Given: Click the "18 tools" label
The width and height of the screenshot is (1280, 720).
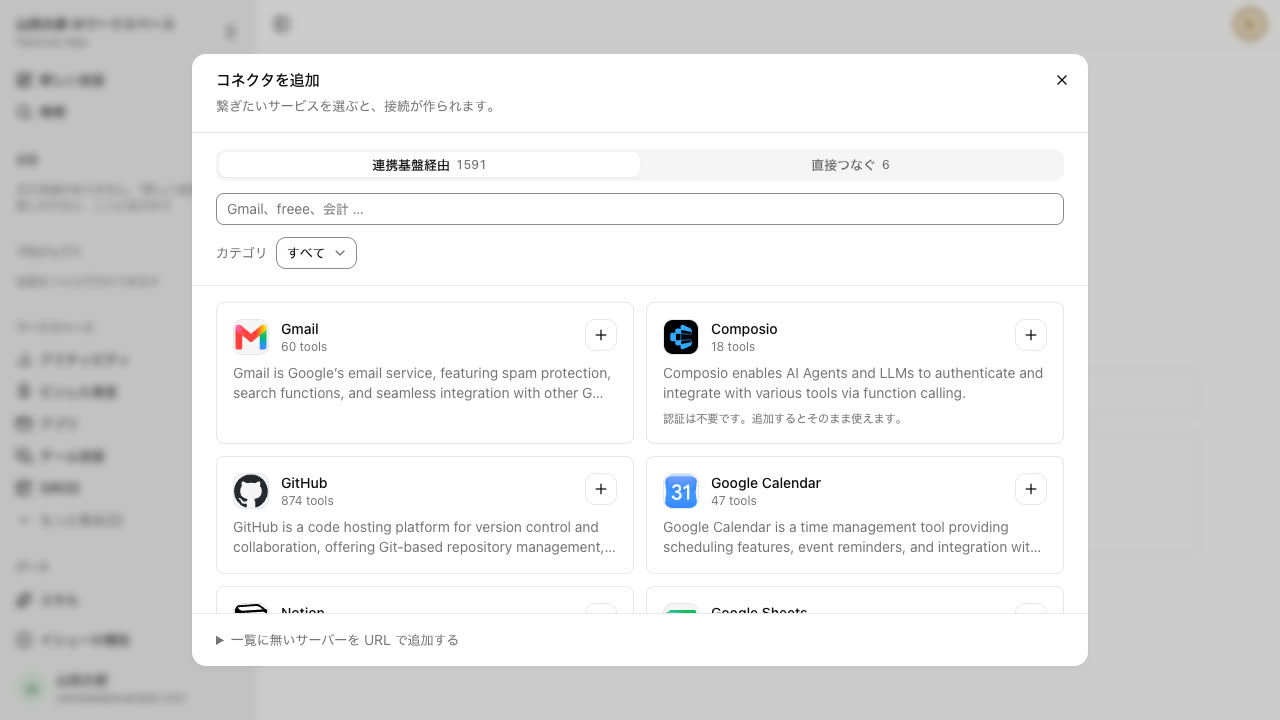Looking at the screenshot, I should pos(733,347).
